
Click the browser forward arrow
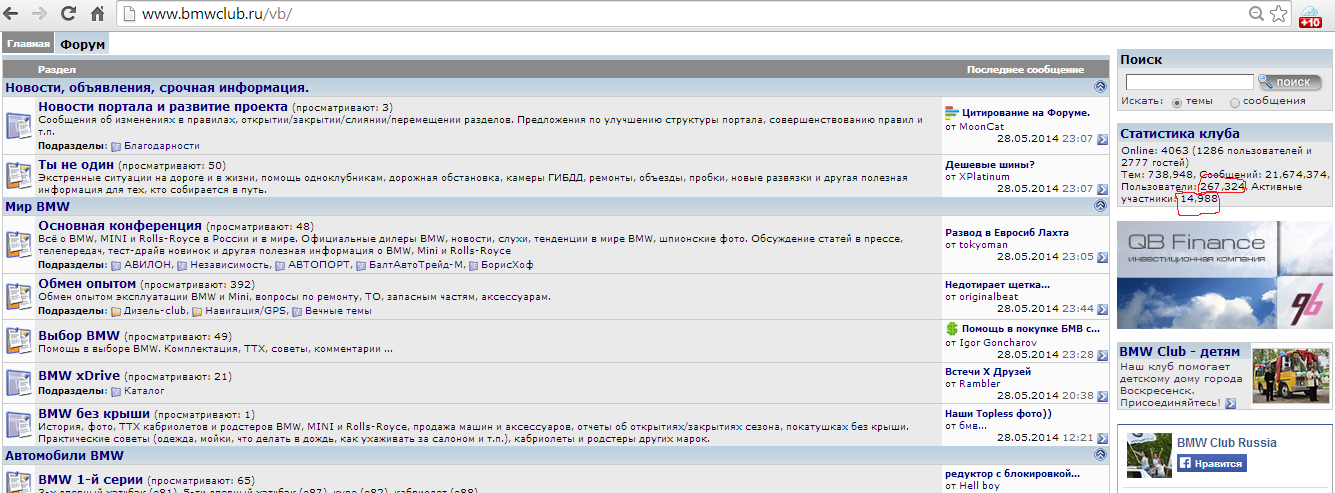40,14
